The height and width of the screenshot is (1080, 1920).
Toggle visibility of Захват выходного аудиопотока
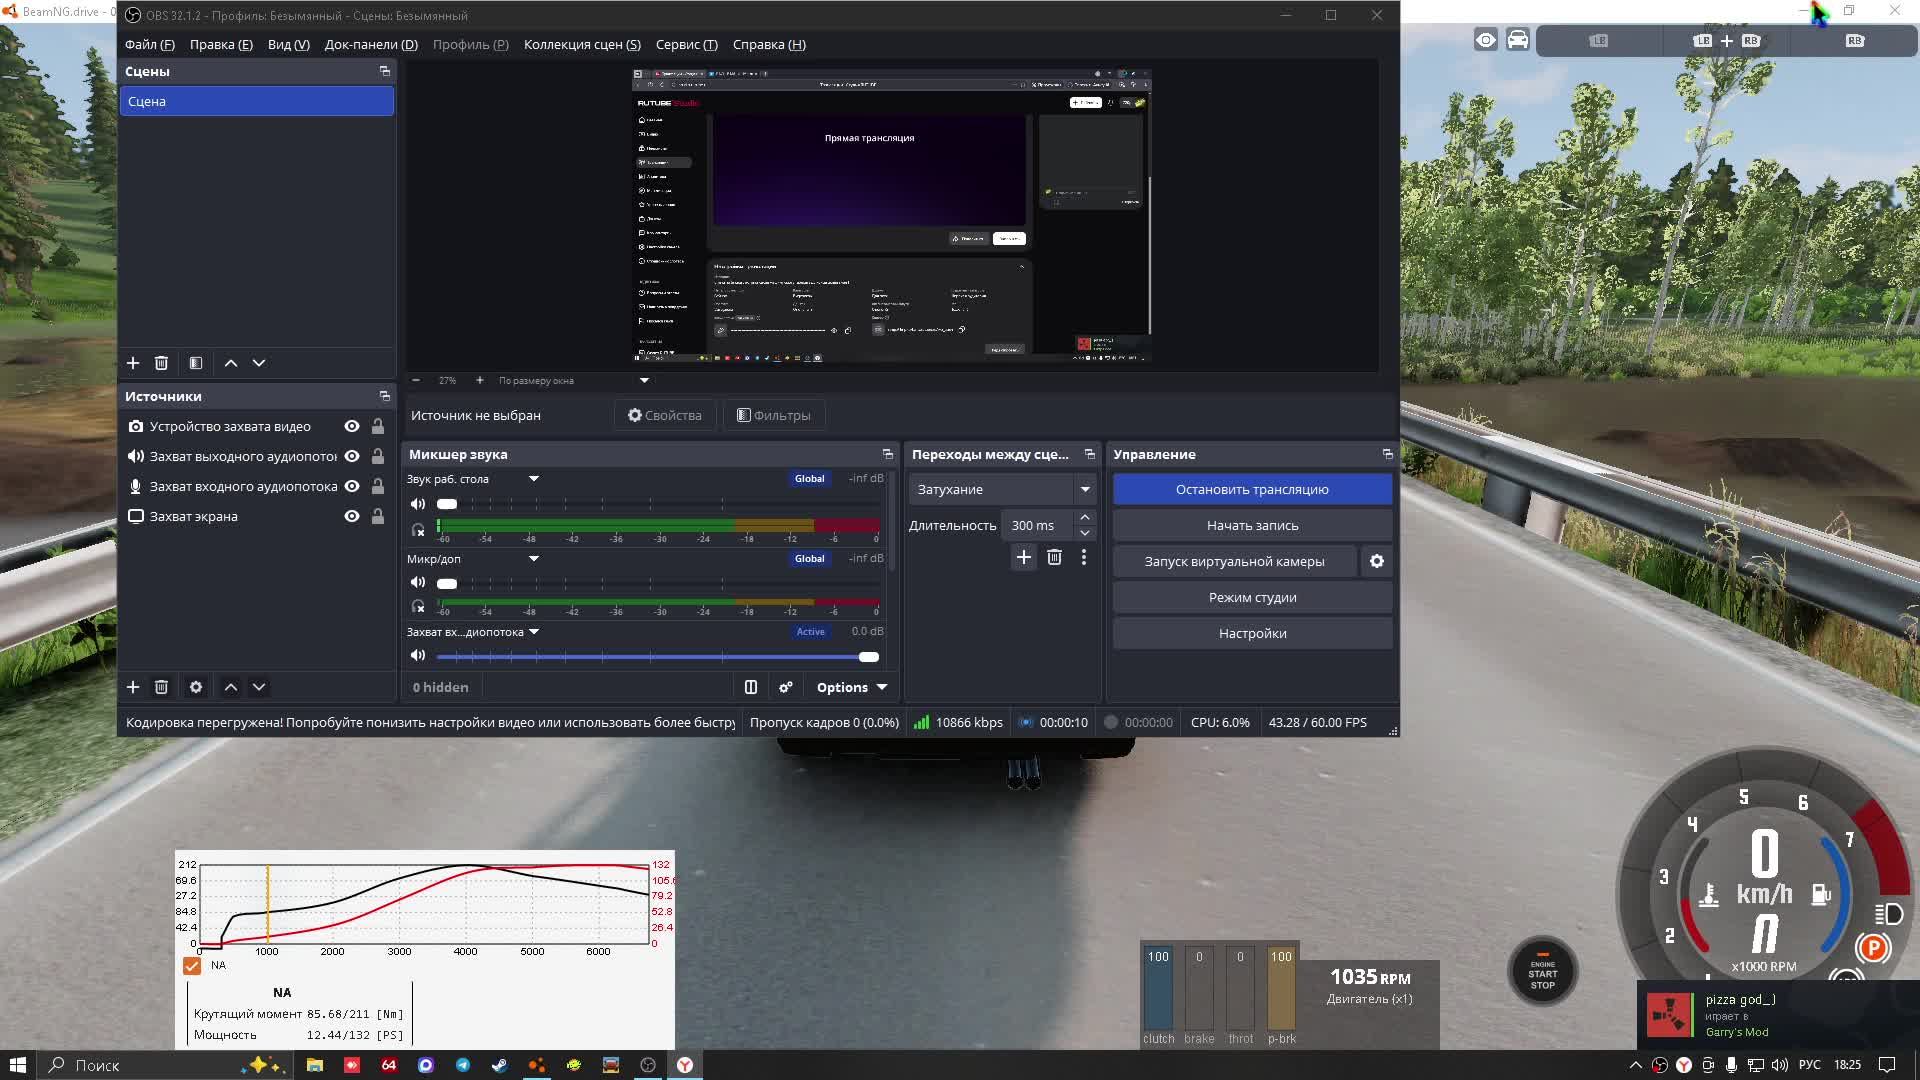[x=352, y=456]
